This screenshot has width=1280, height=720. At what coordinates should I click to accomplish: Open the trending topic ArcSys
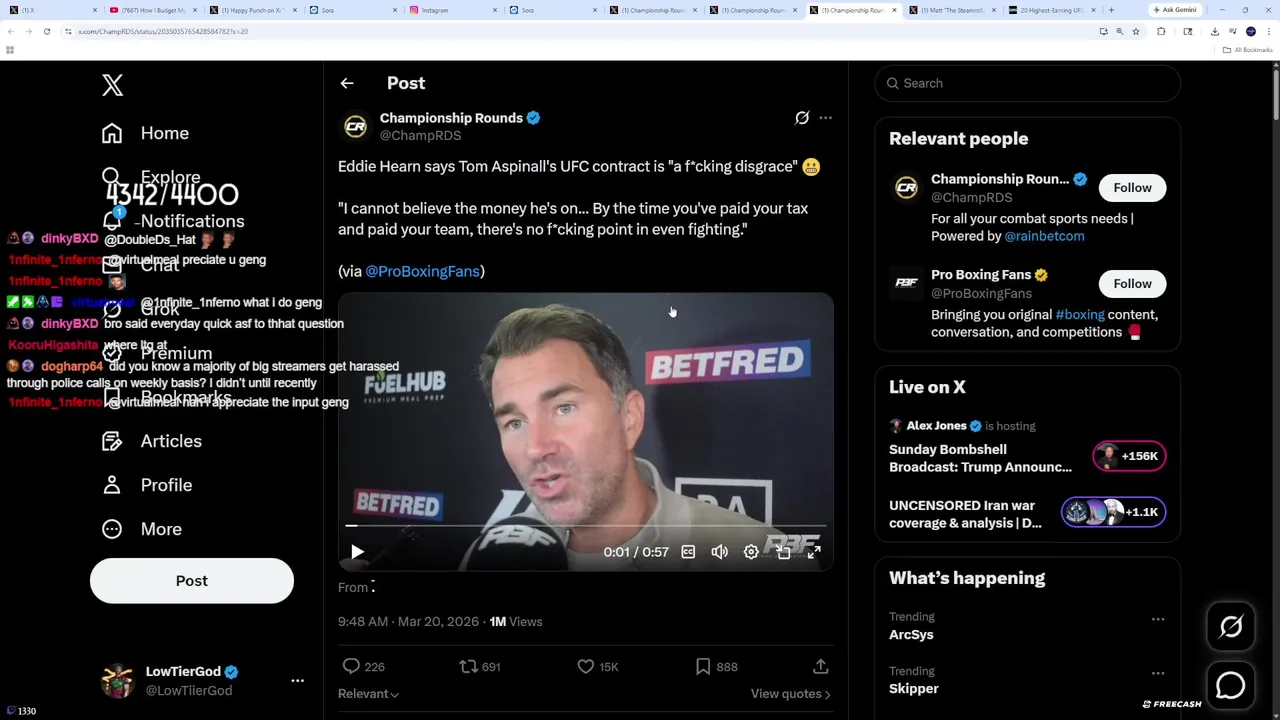(911, 635)
